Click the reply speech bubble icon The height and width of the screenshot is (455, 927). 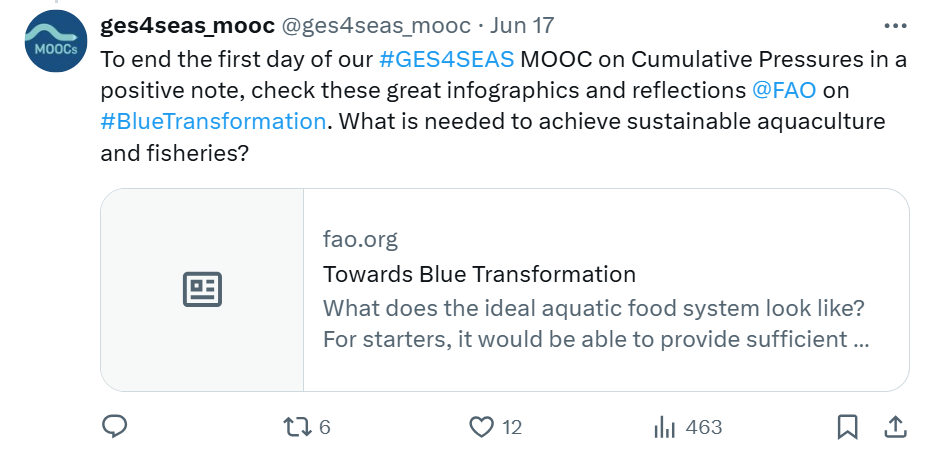coord(115,427)
